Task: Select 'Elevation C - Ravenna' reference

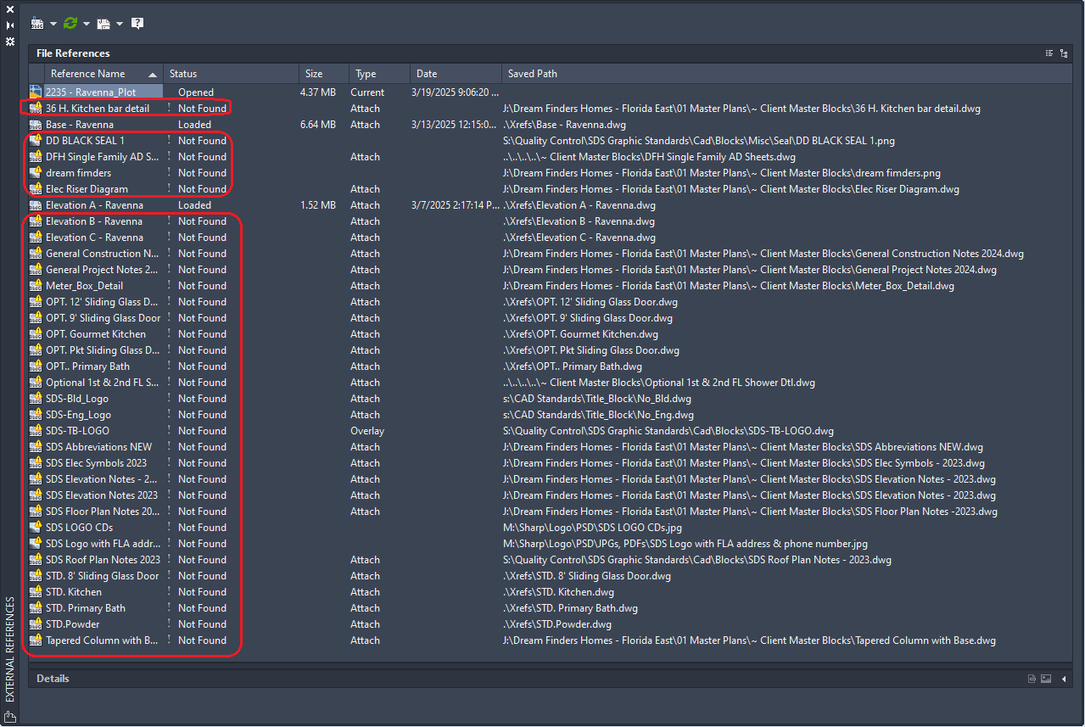Action: [x=94, y=237]
